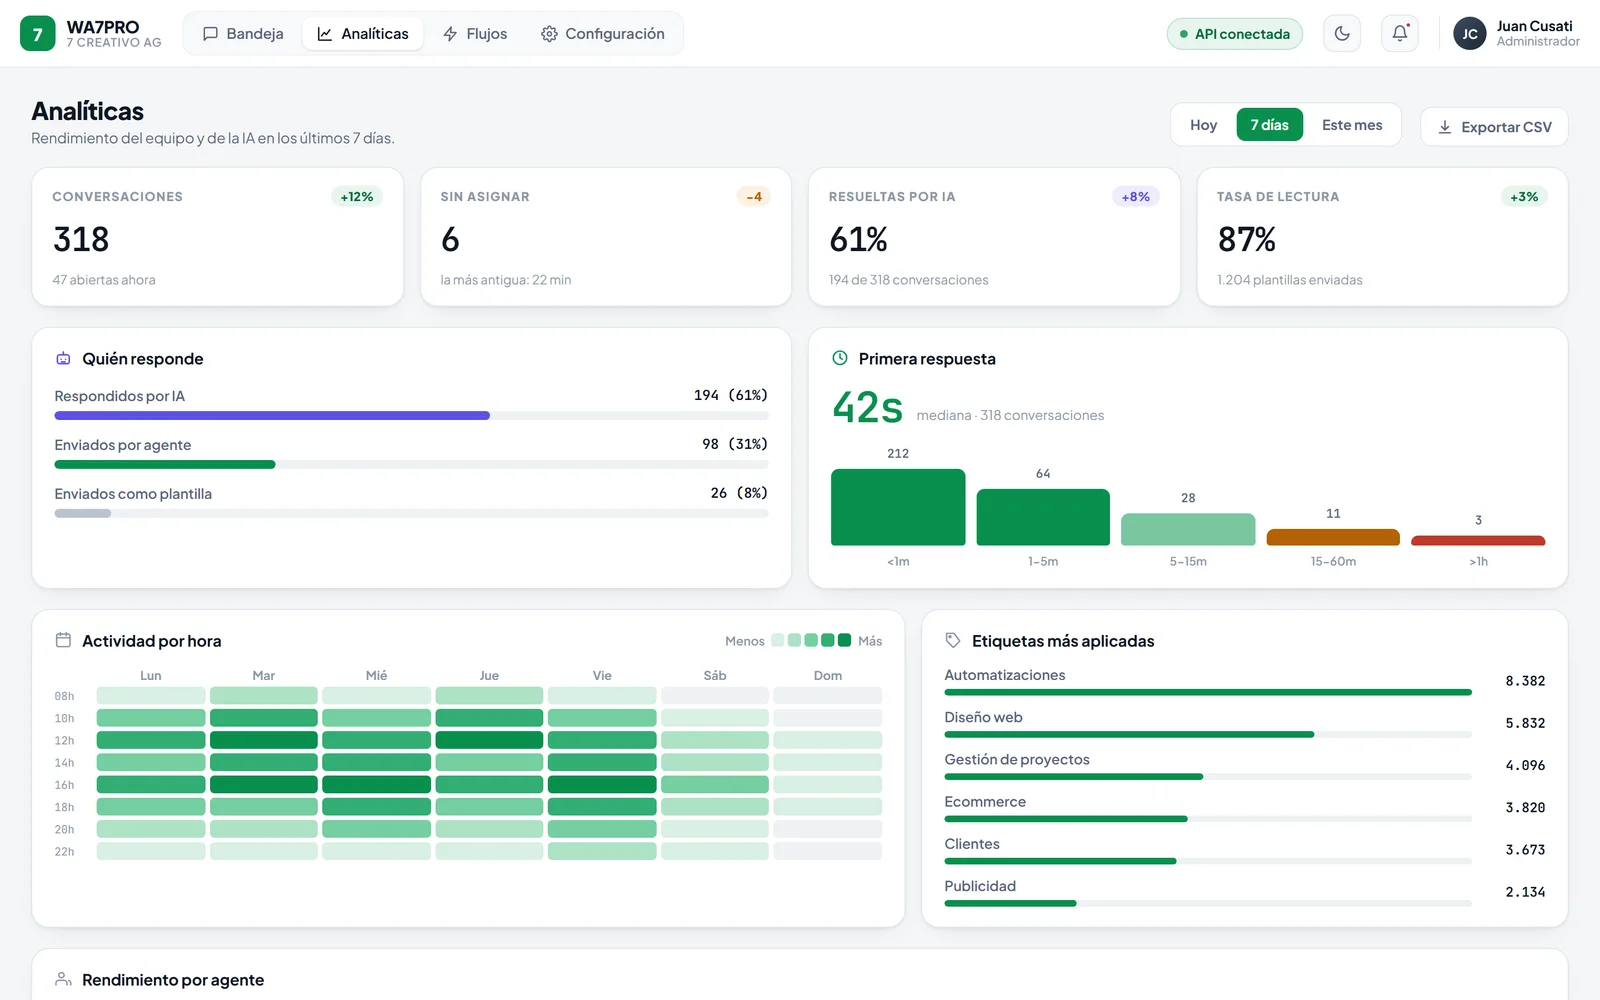Viewport: 1600px width, 1000px height.
Task: Click the robot icon beside Quién responde
Action: point(63,359)
